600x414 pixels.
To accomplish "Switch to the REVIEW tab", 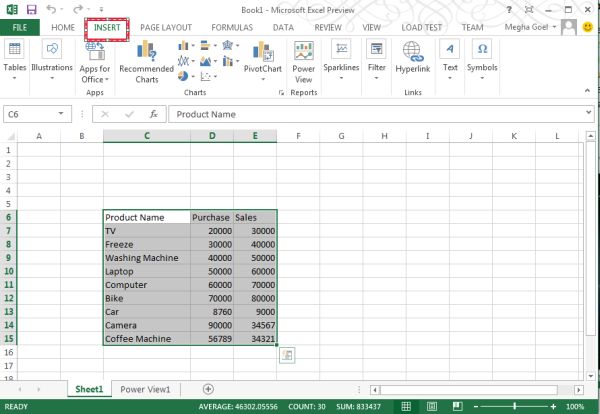I will pyautogui.click(x=328, y=28).
